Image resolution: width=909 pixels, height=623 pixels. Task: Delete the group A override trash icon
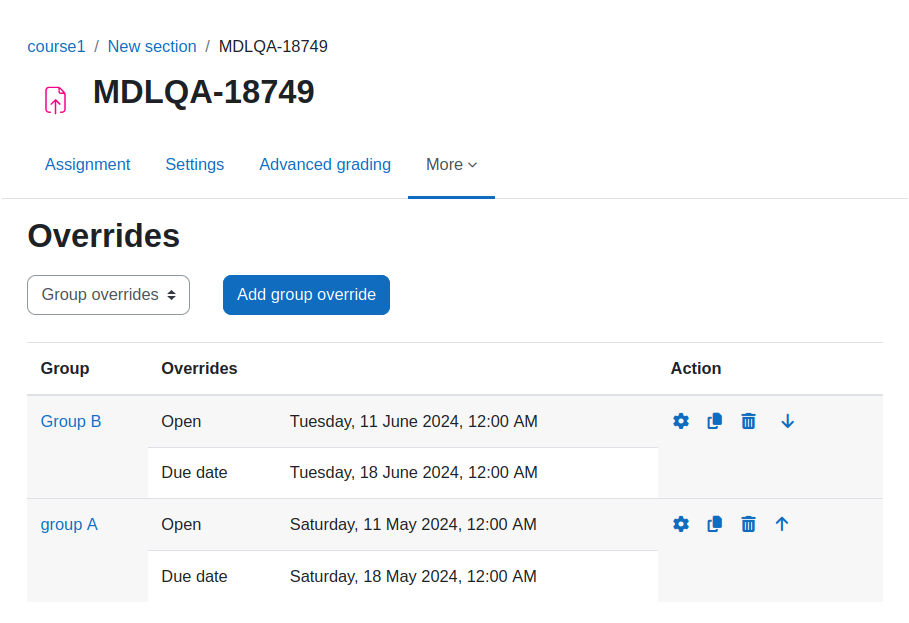pyautogui.click(x=748, y=524)
